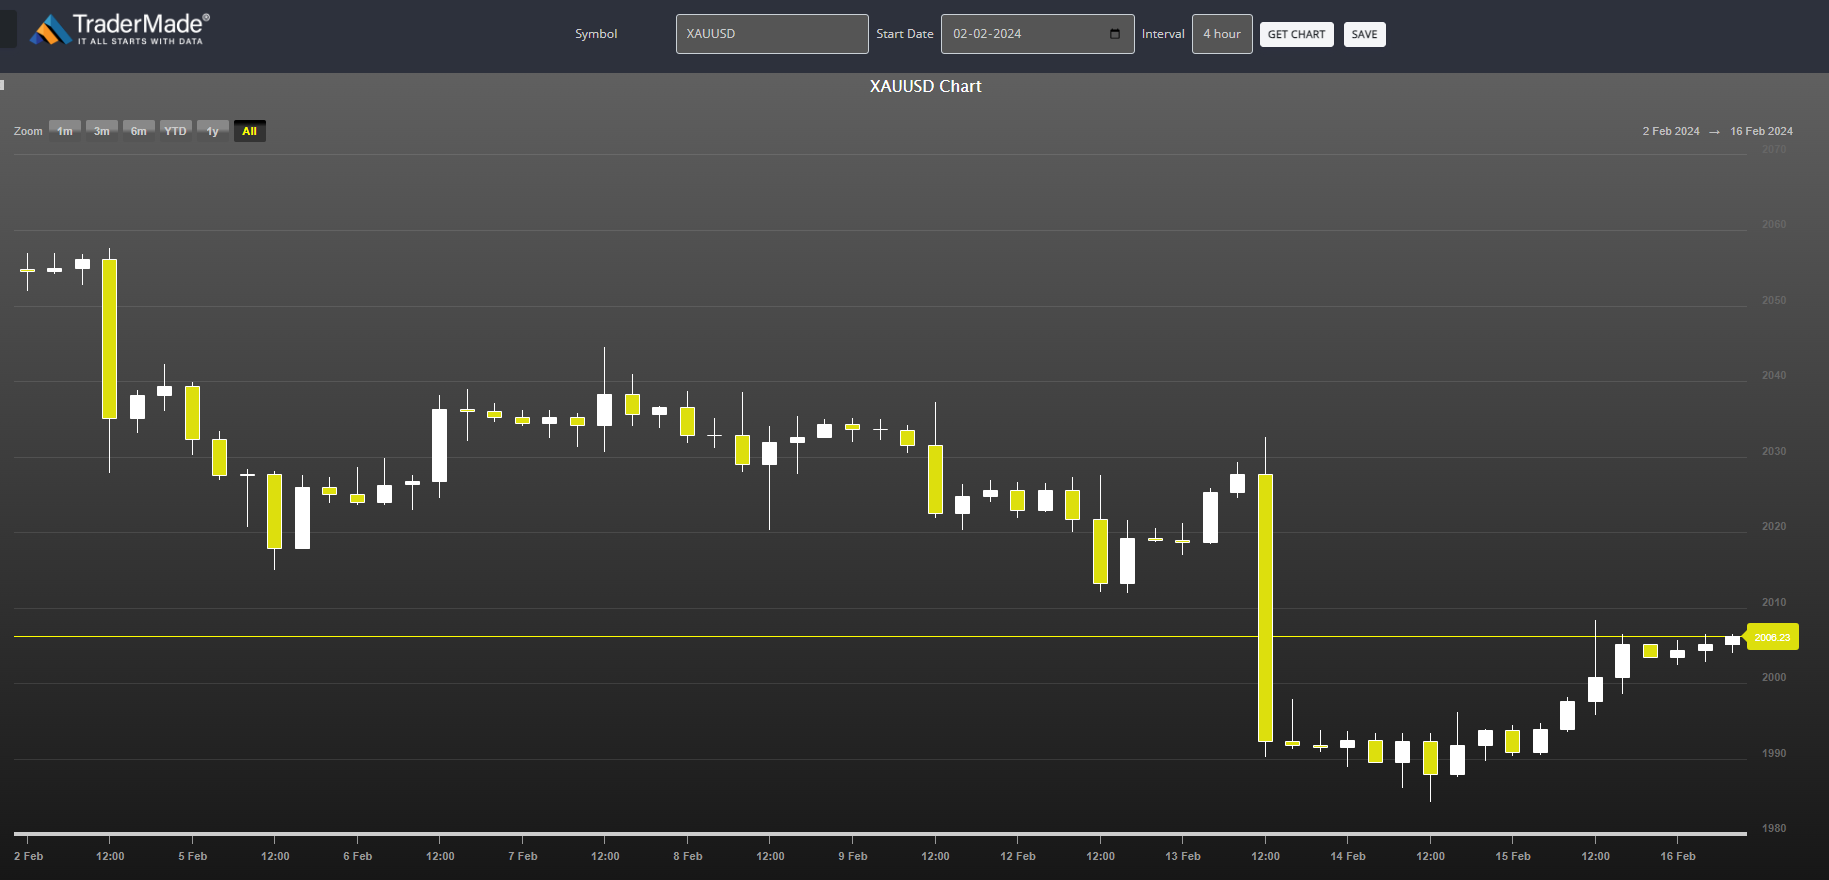Click the 2050 y-axis price label
This screenshot has width=1829, height=880.
tap(1774, 300)
